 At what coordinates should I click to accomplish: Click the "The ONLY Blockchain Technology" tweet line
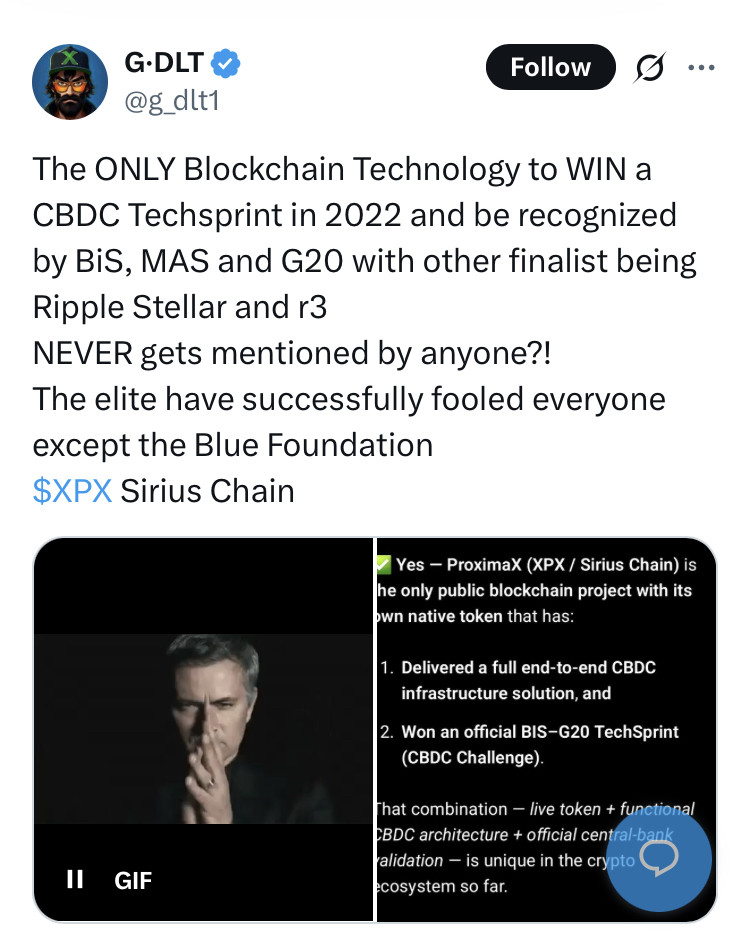[x=342, y=169]
